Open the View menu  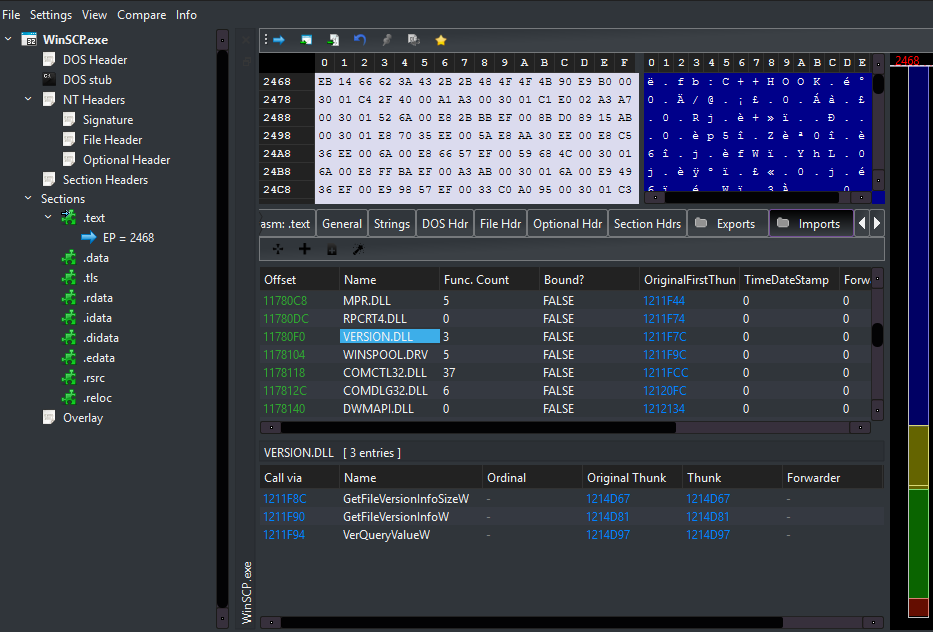tap(95, 15)
